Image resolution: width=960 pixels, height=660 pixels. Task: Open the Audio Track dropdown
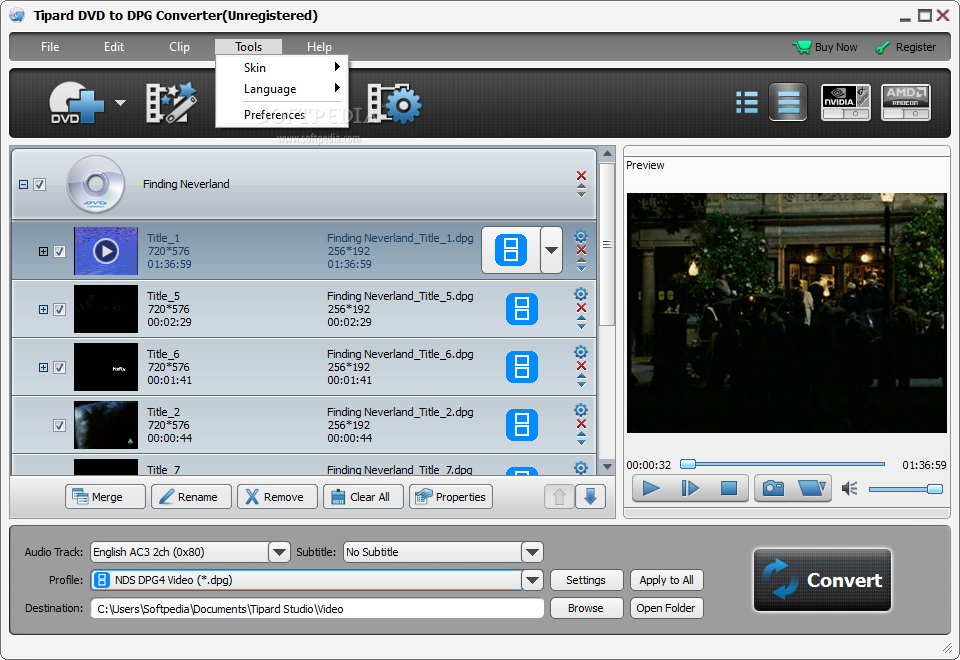279,552
